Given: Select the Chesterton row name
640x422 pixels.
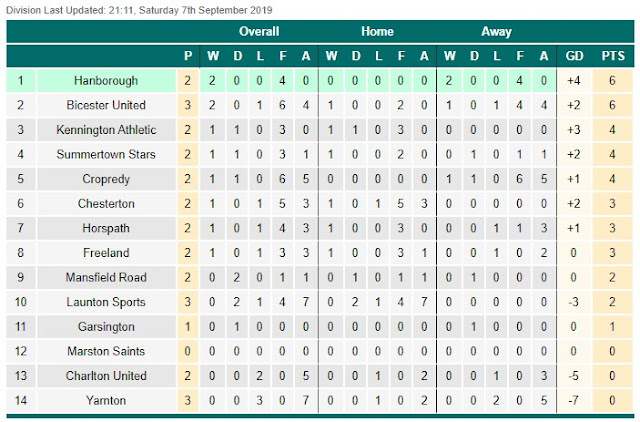Looking at the screenshot, I should 106,204.
